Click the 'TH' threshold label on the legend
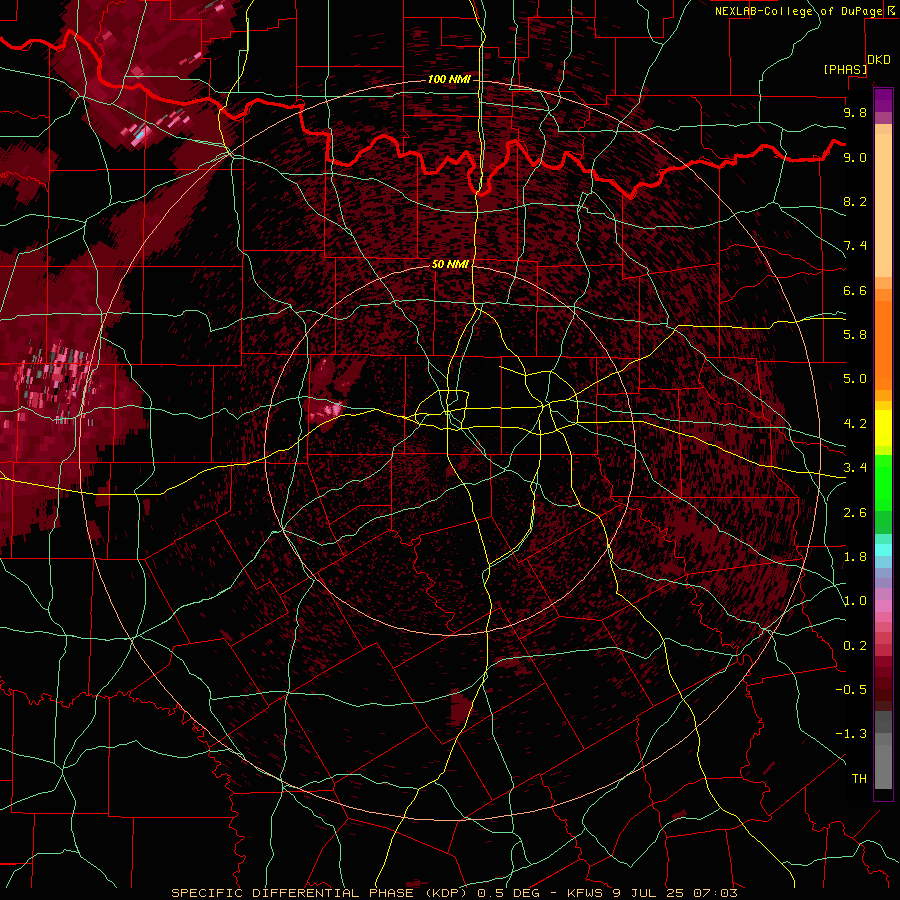This screenshot has width=900, height=900. (859, 779)
